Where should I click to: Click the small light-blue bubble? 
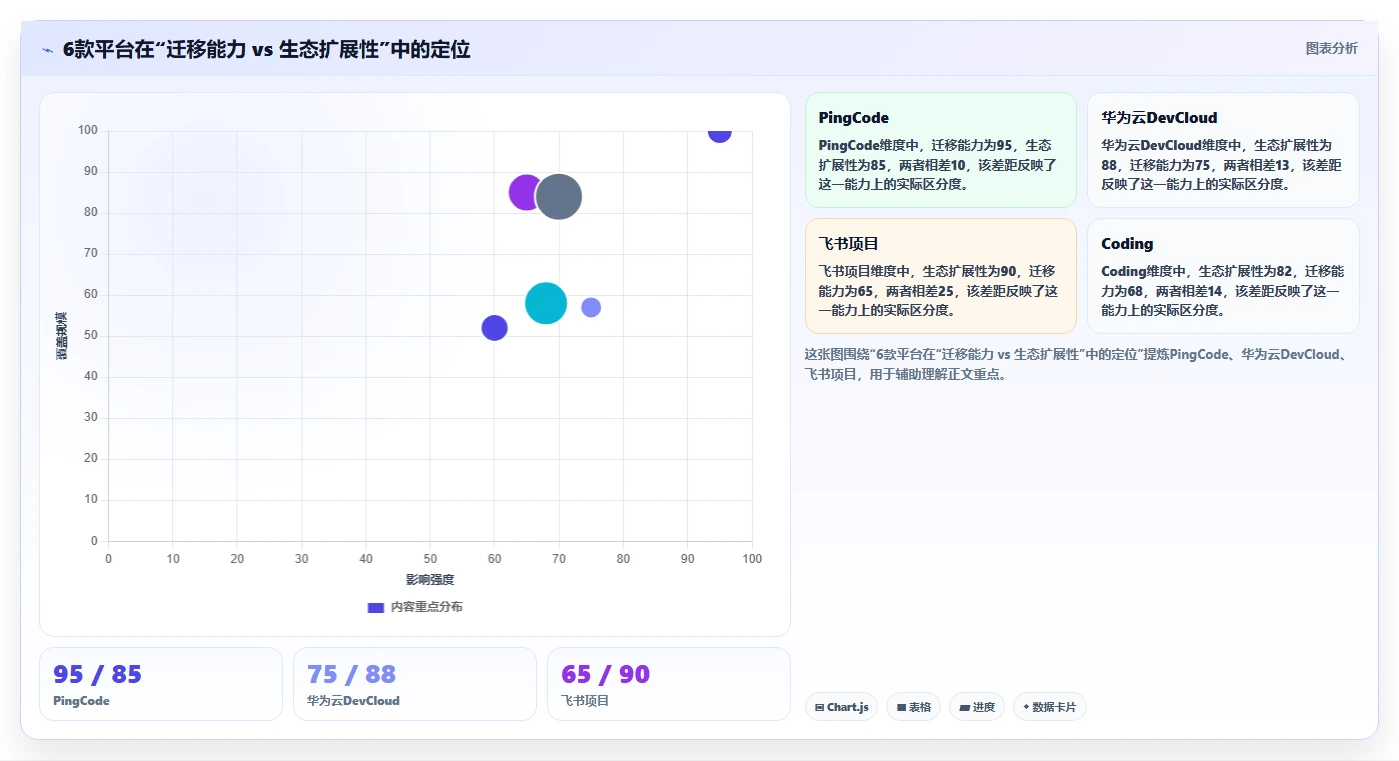pyautogui.click(x=591, y=307)
